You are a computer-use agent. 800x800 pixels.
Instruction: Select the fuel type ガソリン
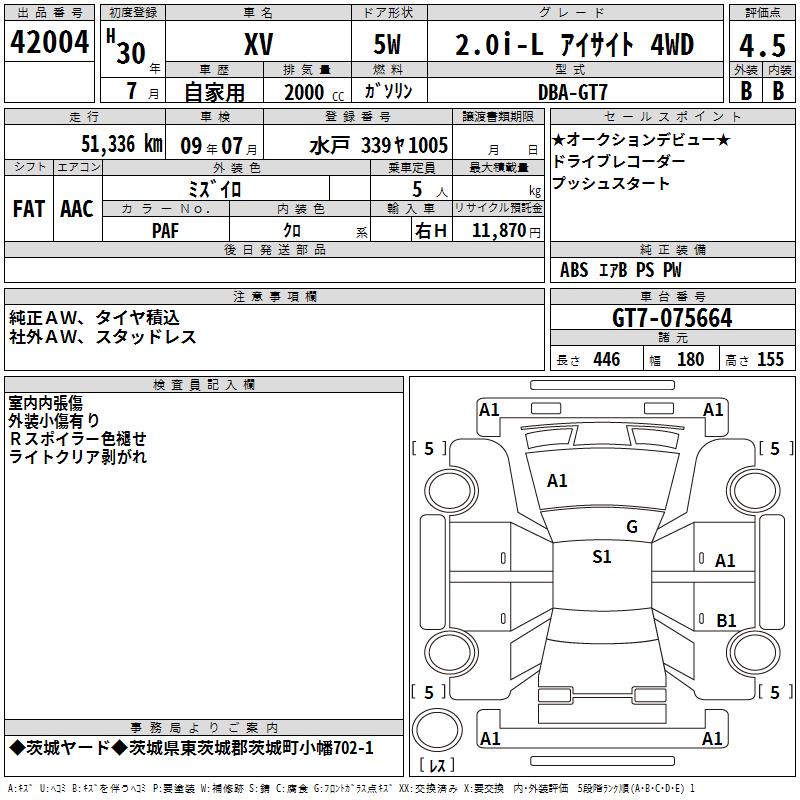click(x=388, y=91)
